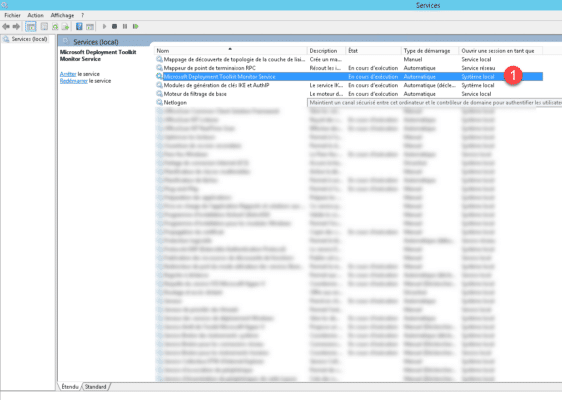Open the Affichage menu
This screenshot has height=400, width=562.
[x=62, y=15]
